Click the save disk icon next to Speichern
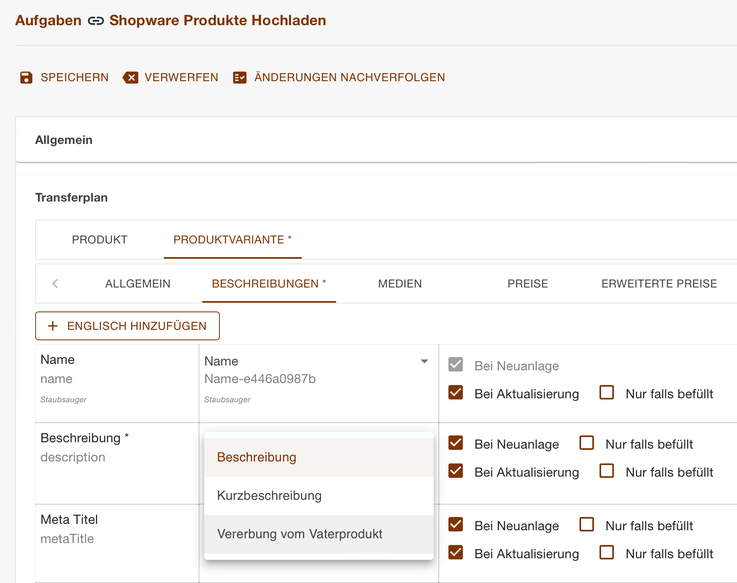 pyautogui.click(x=26, y=78)
